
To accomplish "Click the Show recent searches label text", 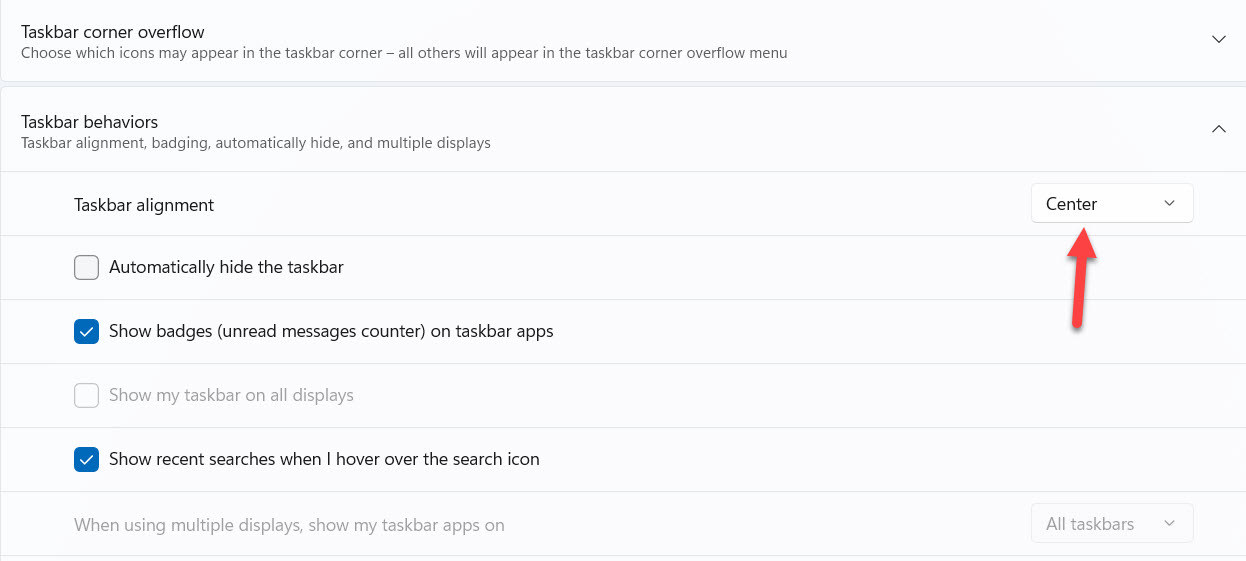I will pyautogui.click(x=324, y=460).
